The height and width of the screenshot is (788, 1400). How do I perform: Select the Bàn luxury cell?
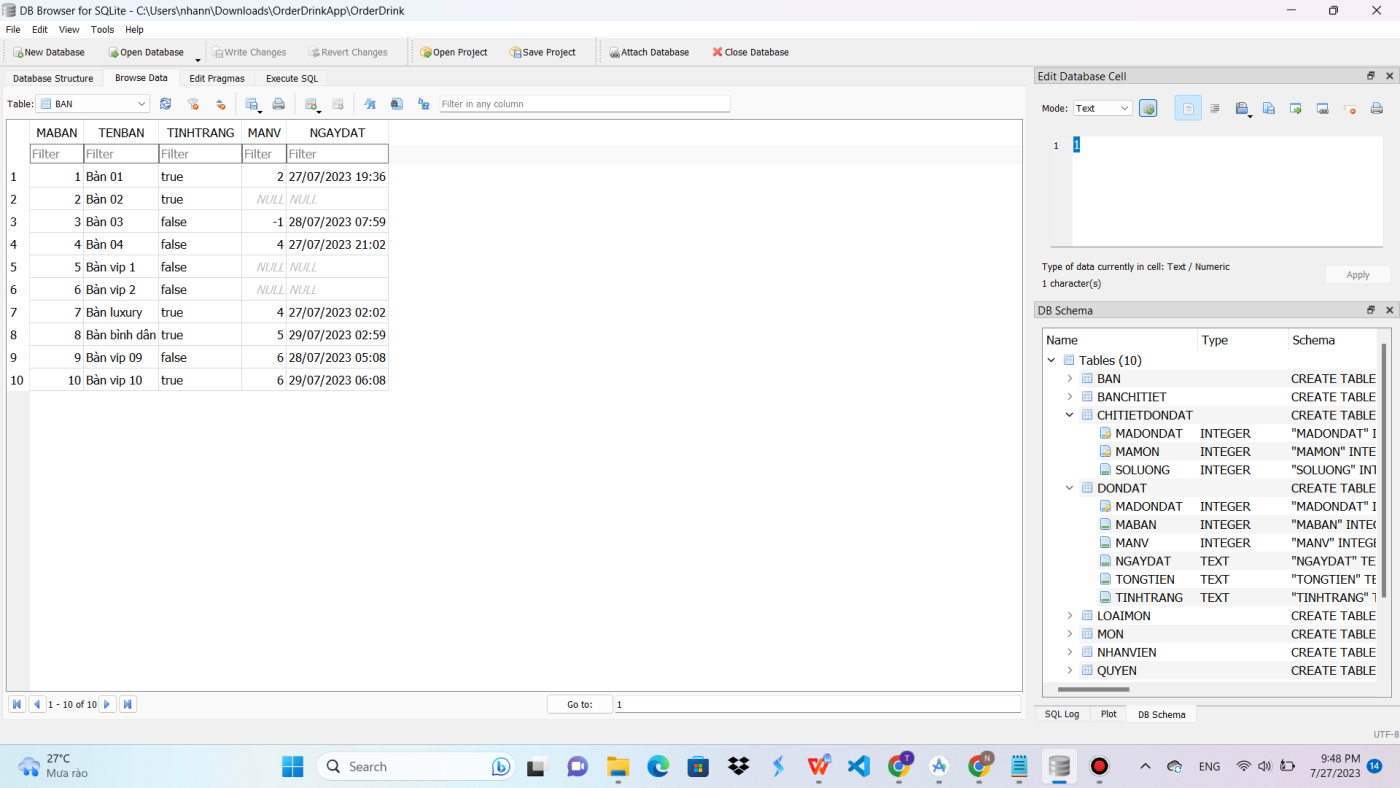121,312
